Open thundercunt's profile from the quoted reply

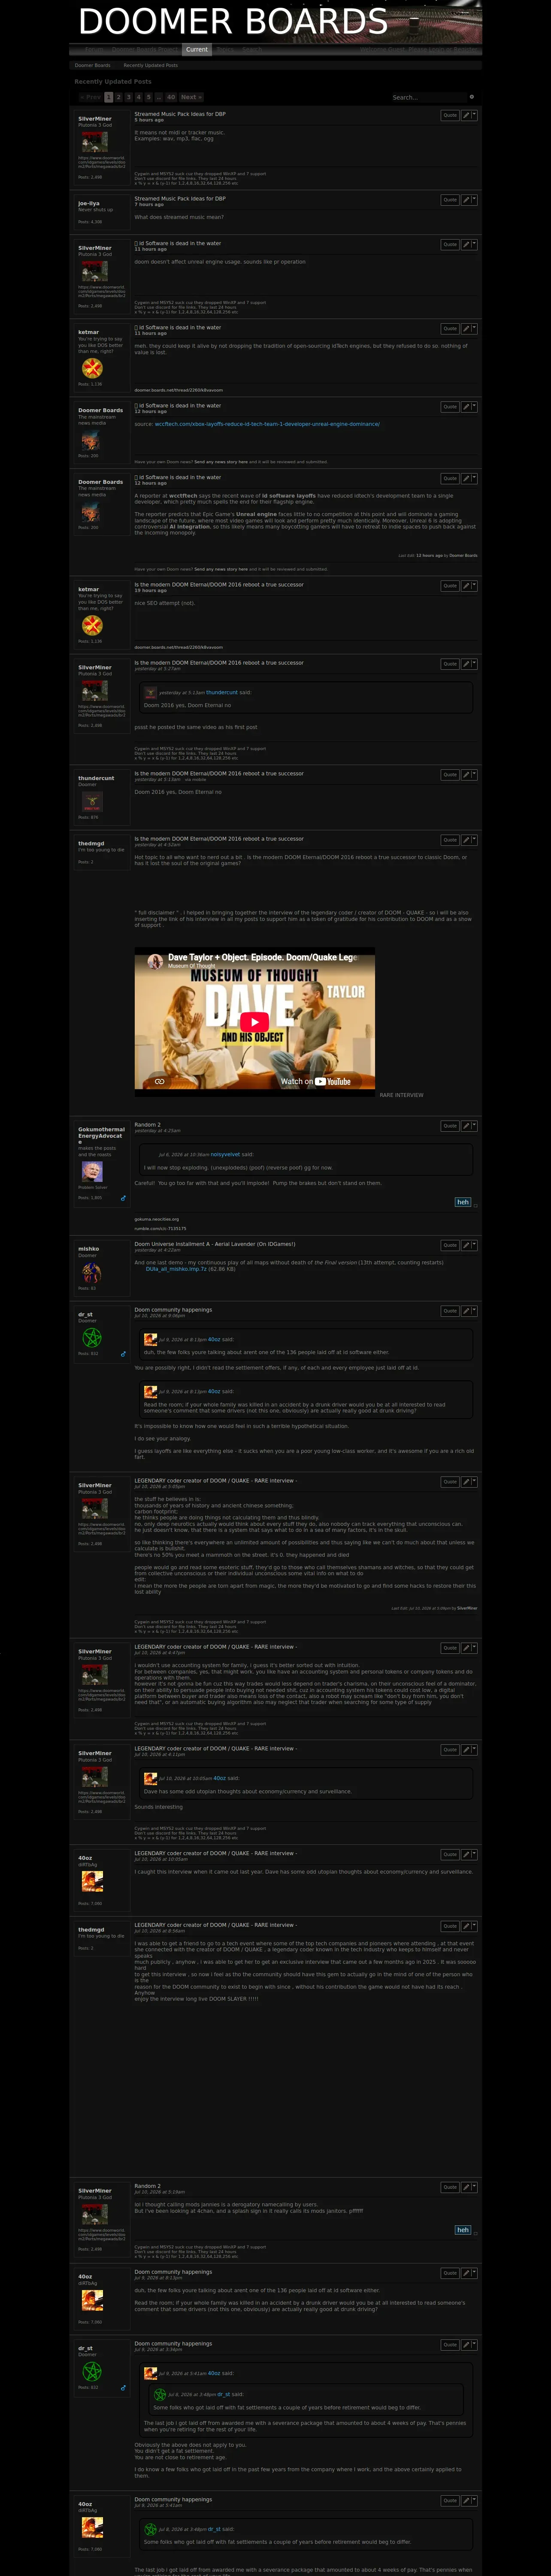(x=222, y=692)
